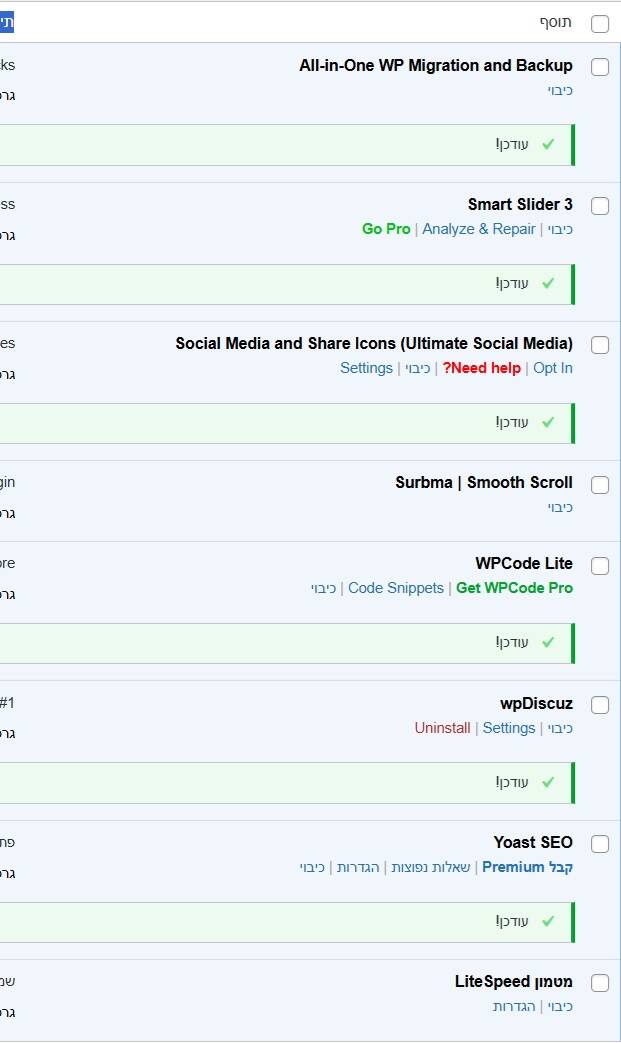Open WPCode Code Snippets link
The image size is (621, 1043).
(396, 588)
